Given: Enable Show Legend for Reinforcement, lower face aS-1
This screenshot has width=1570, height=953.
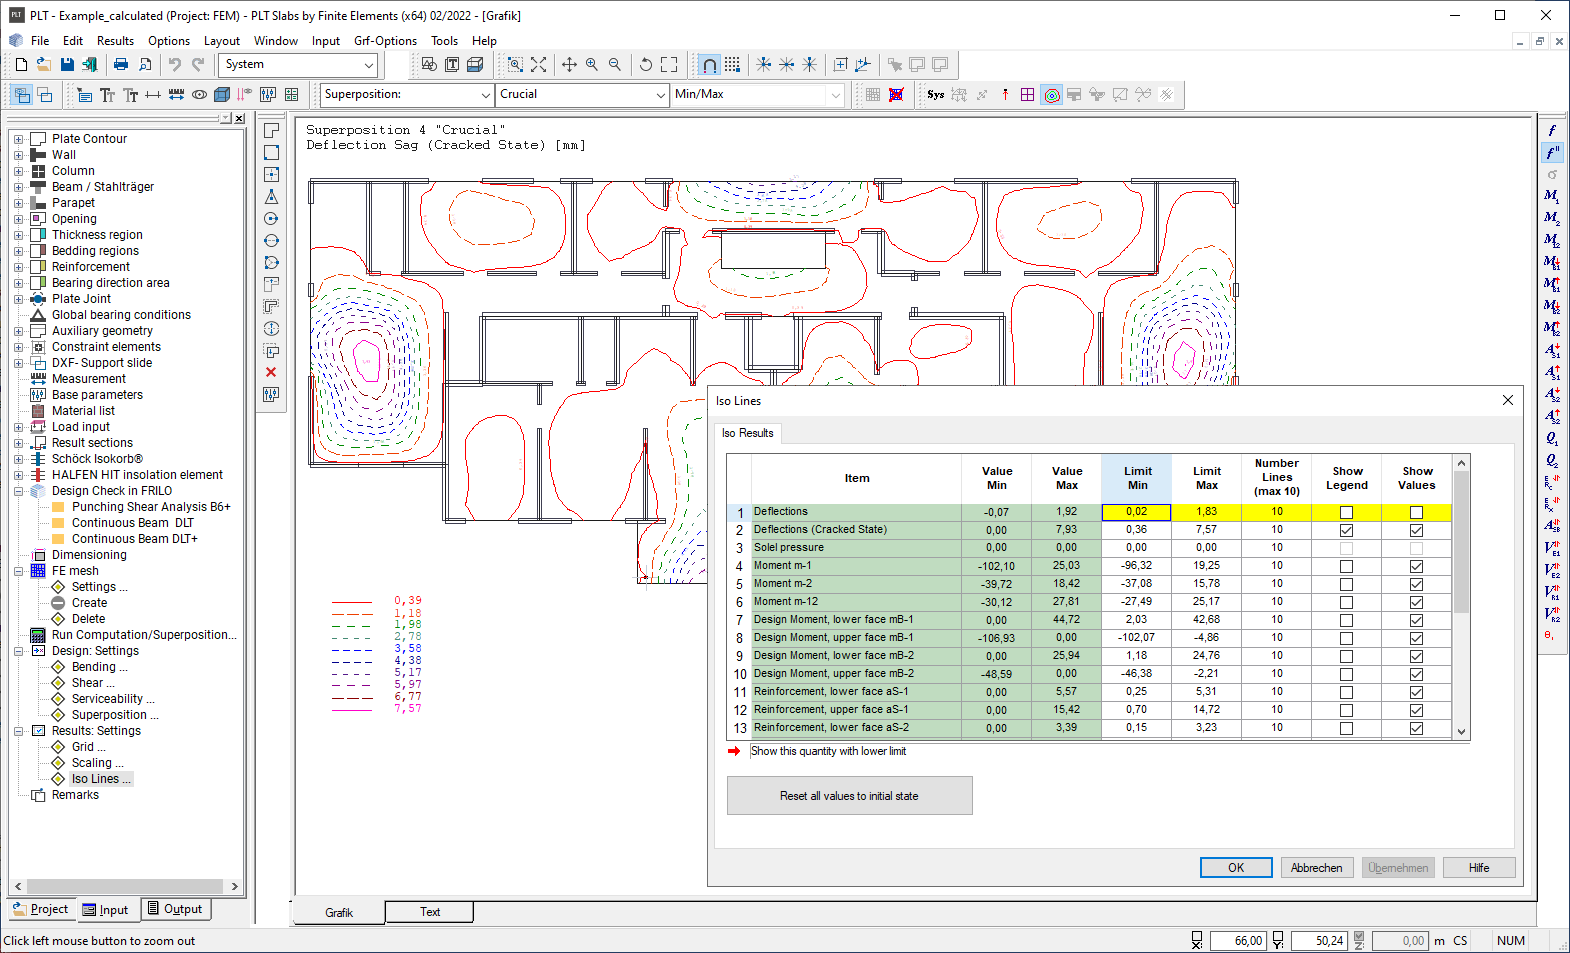Looking at the screenshot, I should [x=1346, y=692].
